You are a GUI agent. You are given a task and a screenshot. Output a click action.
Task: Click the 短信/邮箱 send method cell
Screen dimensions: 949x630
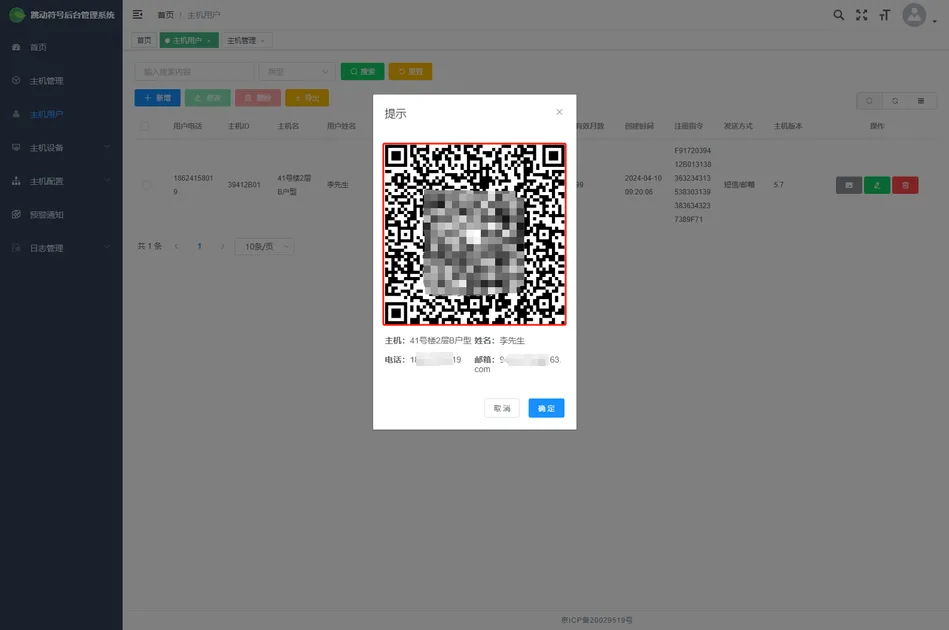tap(739, 185)
